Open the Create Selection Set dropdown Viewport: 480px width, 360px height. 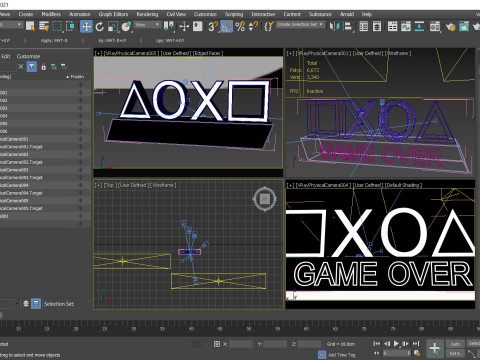(301, 25)
